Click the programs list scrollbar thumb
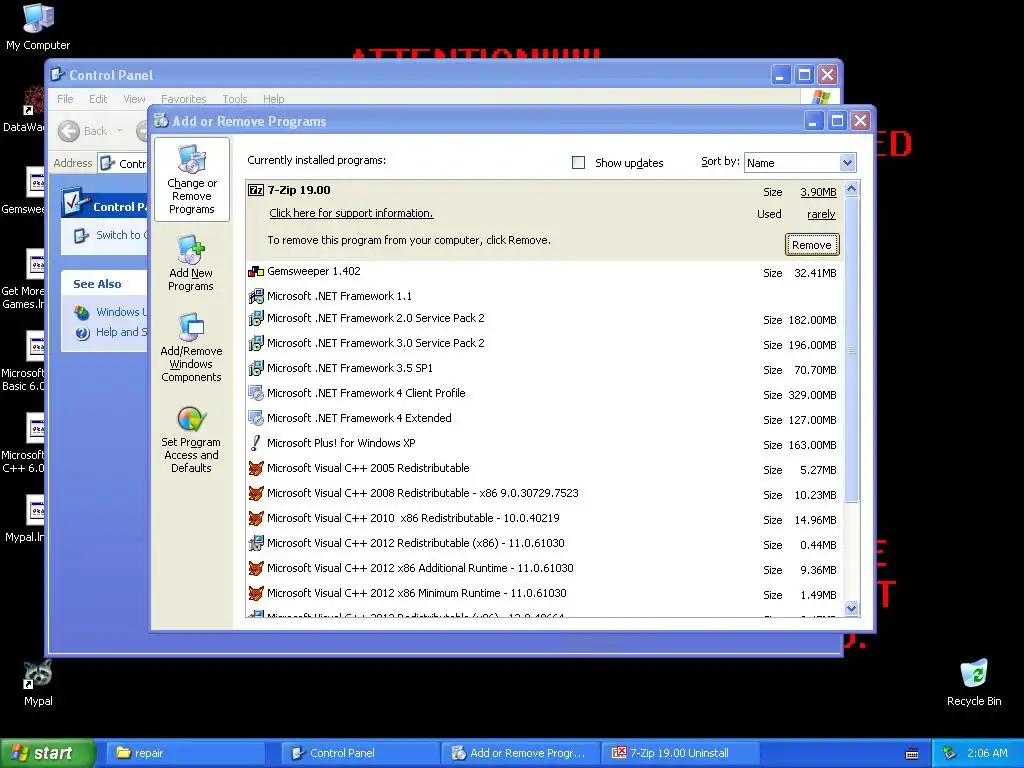This screenshot has height=768, width=1024. (851, 349)
